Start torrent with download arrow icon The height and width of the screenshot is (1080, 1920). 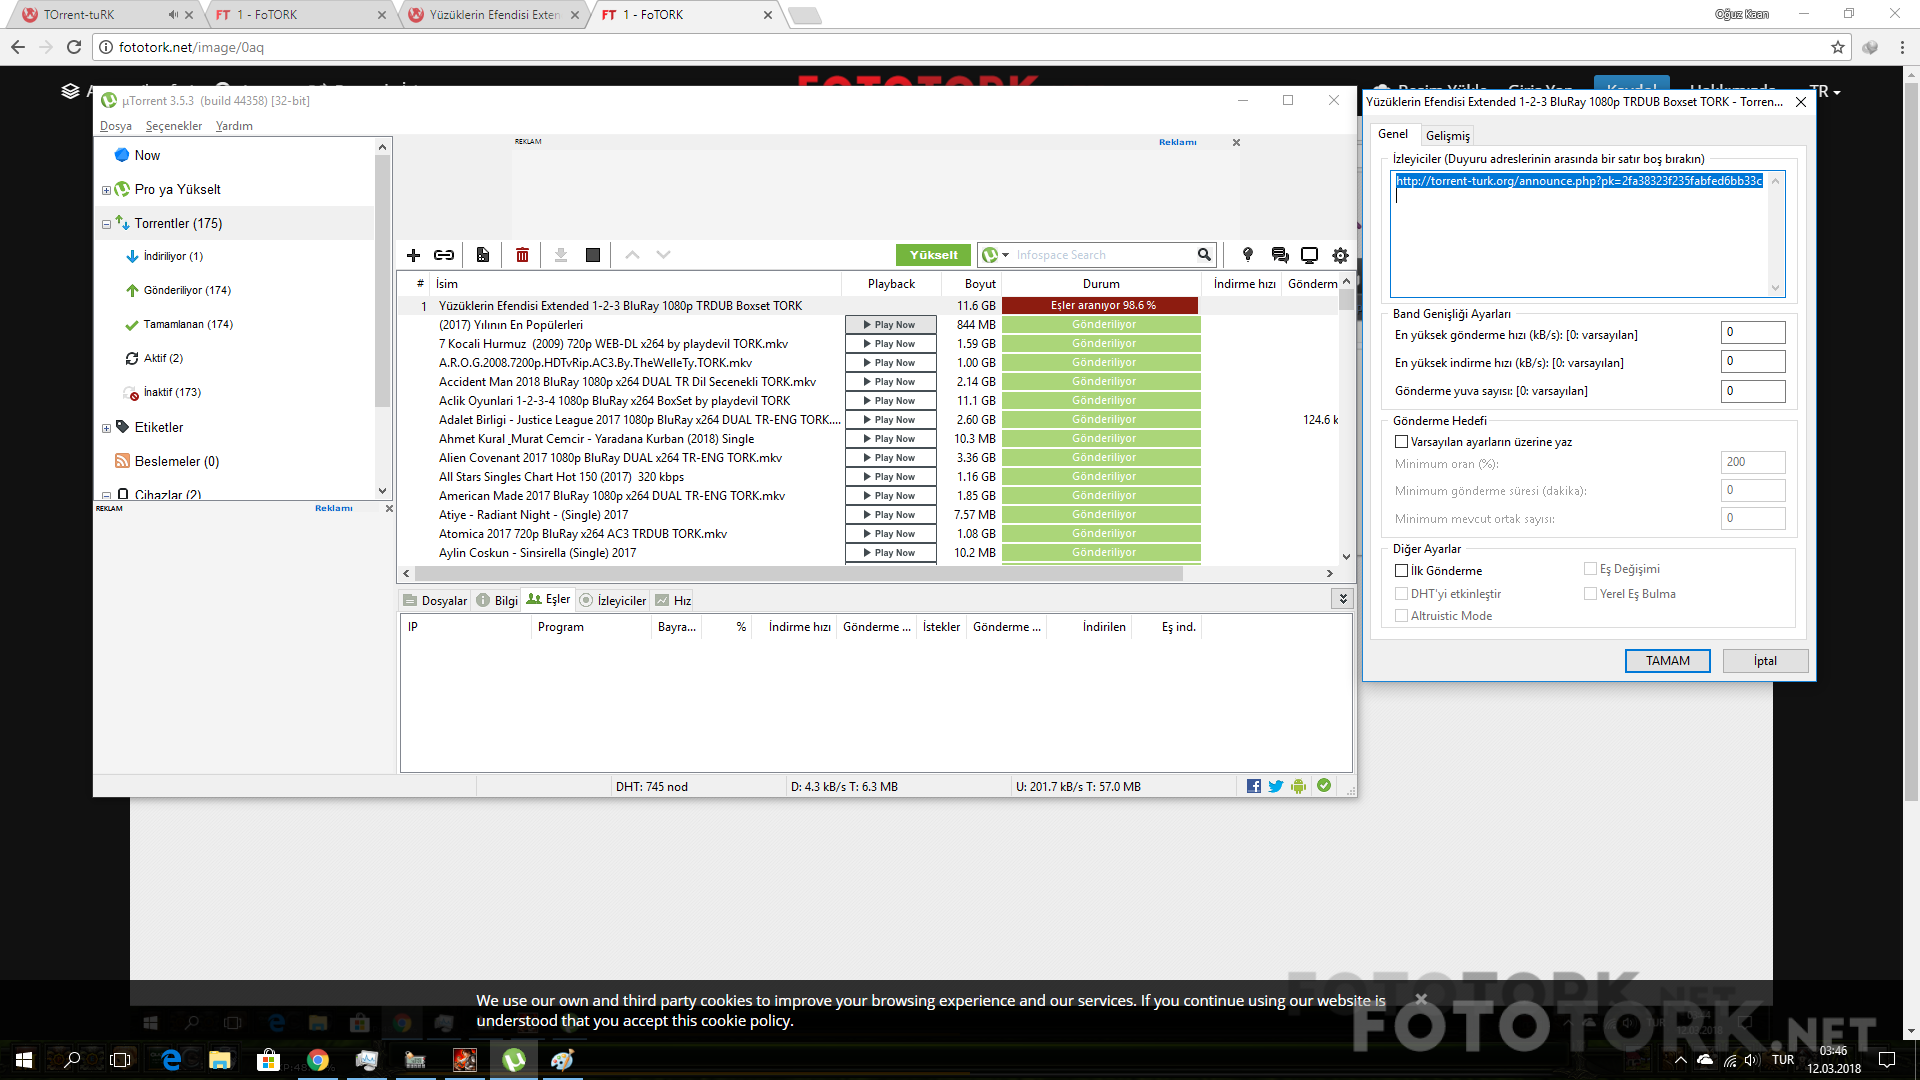[561, 255]
